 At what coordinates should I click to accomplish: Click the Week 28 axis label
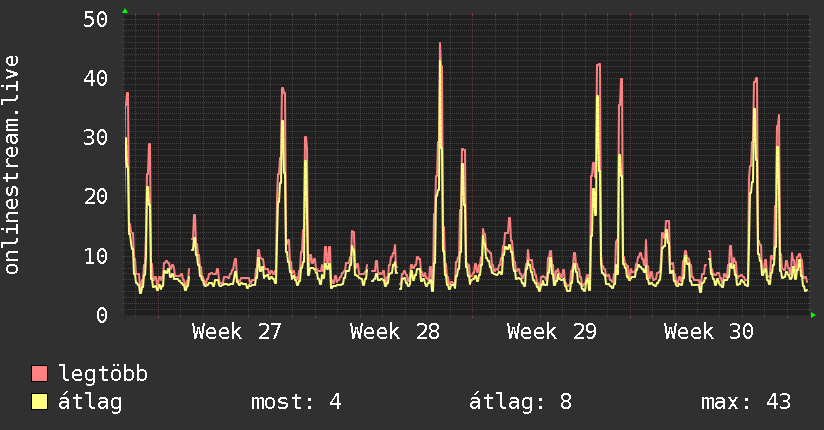[x=394, y=332]
